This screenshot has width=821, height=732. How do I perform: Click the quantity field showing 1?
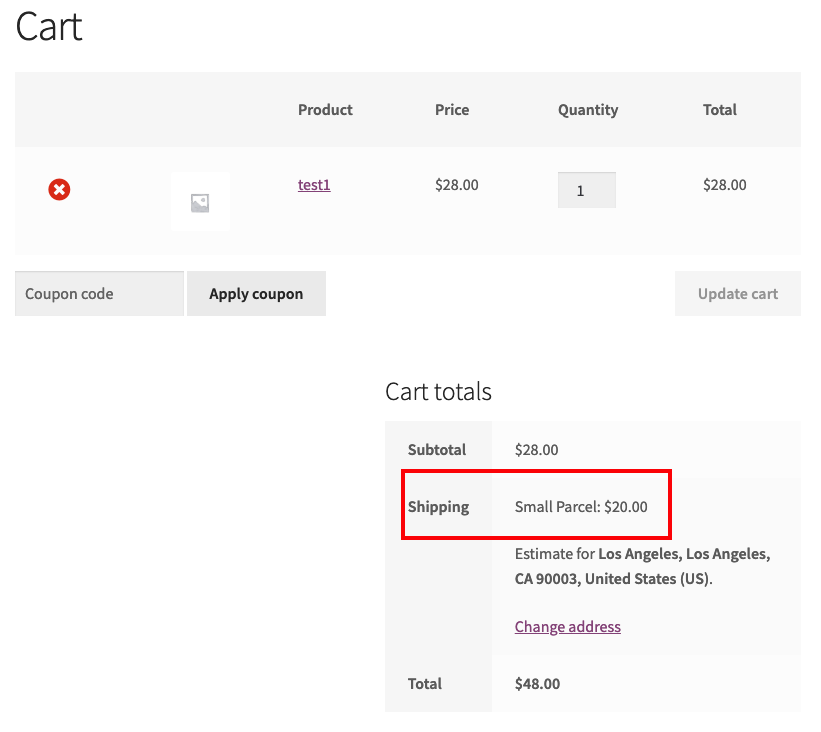pyautogui.click(x=586, y=190)
